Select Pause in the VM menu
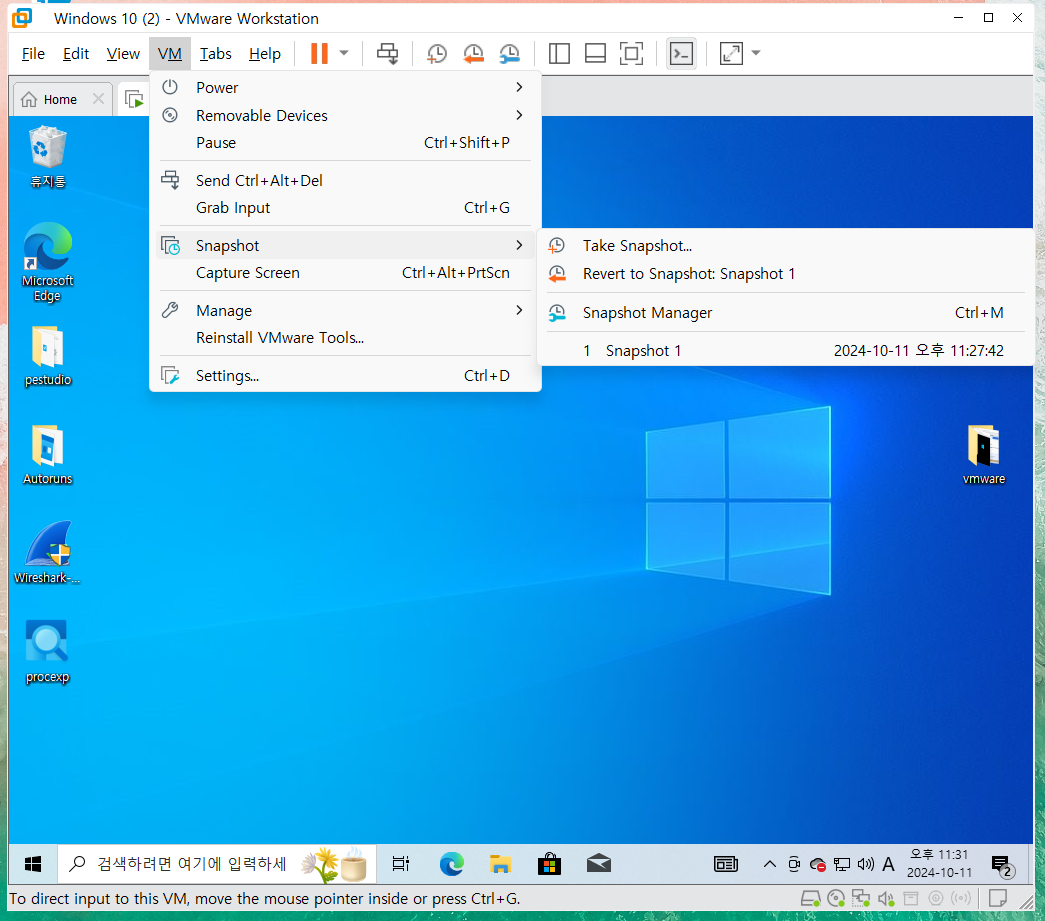 pyautogui.click(x=345, y=143)
